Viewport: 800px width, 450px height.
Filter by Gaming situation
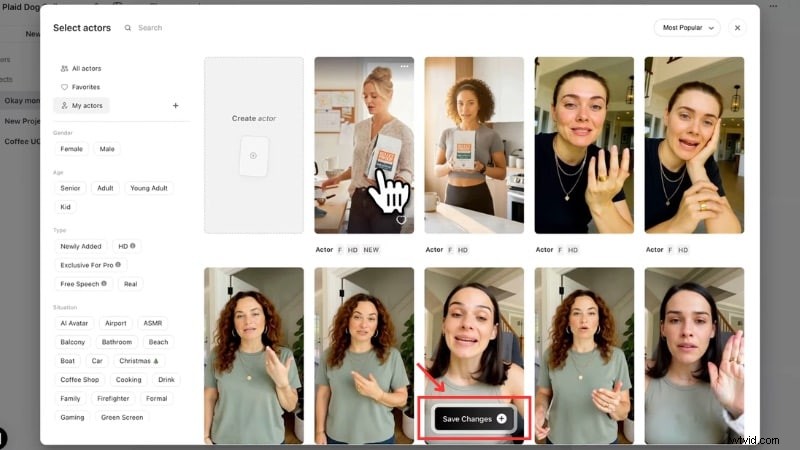coord(72,418)
